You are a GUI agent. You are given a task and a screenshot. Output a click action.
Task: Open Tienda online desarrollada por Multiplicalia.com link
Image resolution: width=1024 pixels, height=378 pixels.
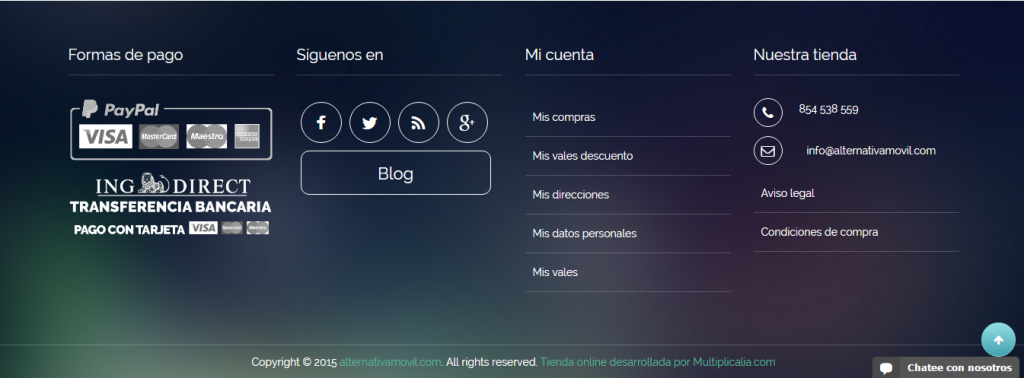658,362
